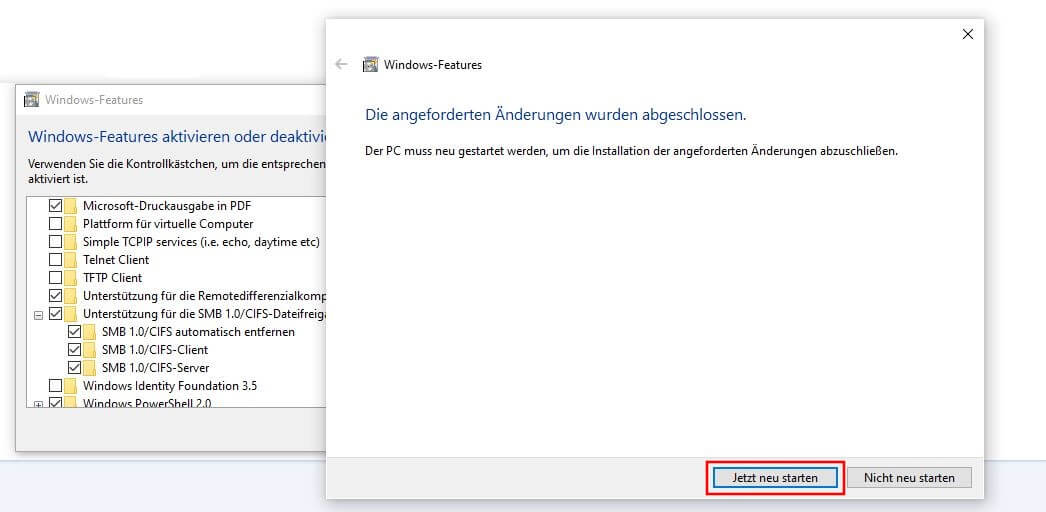1046x512 pixels.
Task: Click folder icon next to Telnet Client
Action: pyautogui.click(x=71, y=259)
